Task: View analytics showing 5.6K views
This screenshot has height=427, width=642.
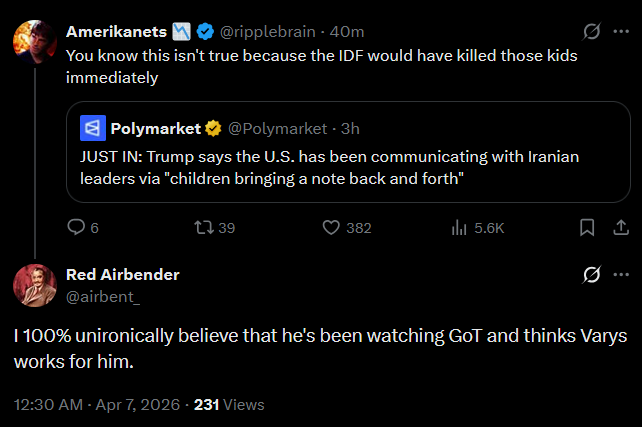Action: [x=461, y=228]
